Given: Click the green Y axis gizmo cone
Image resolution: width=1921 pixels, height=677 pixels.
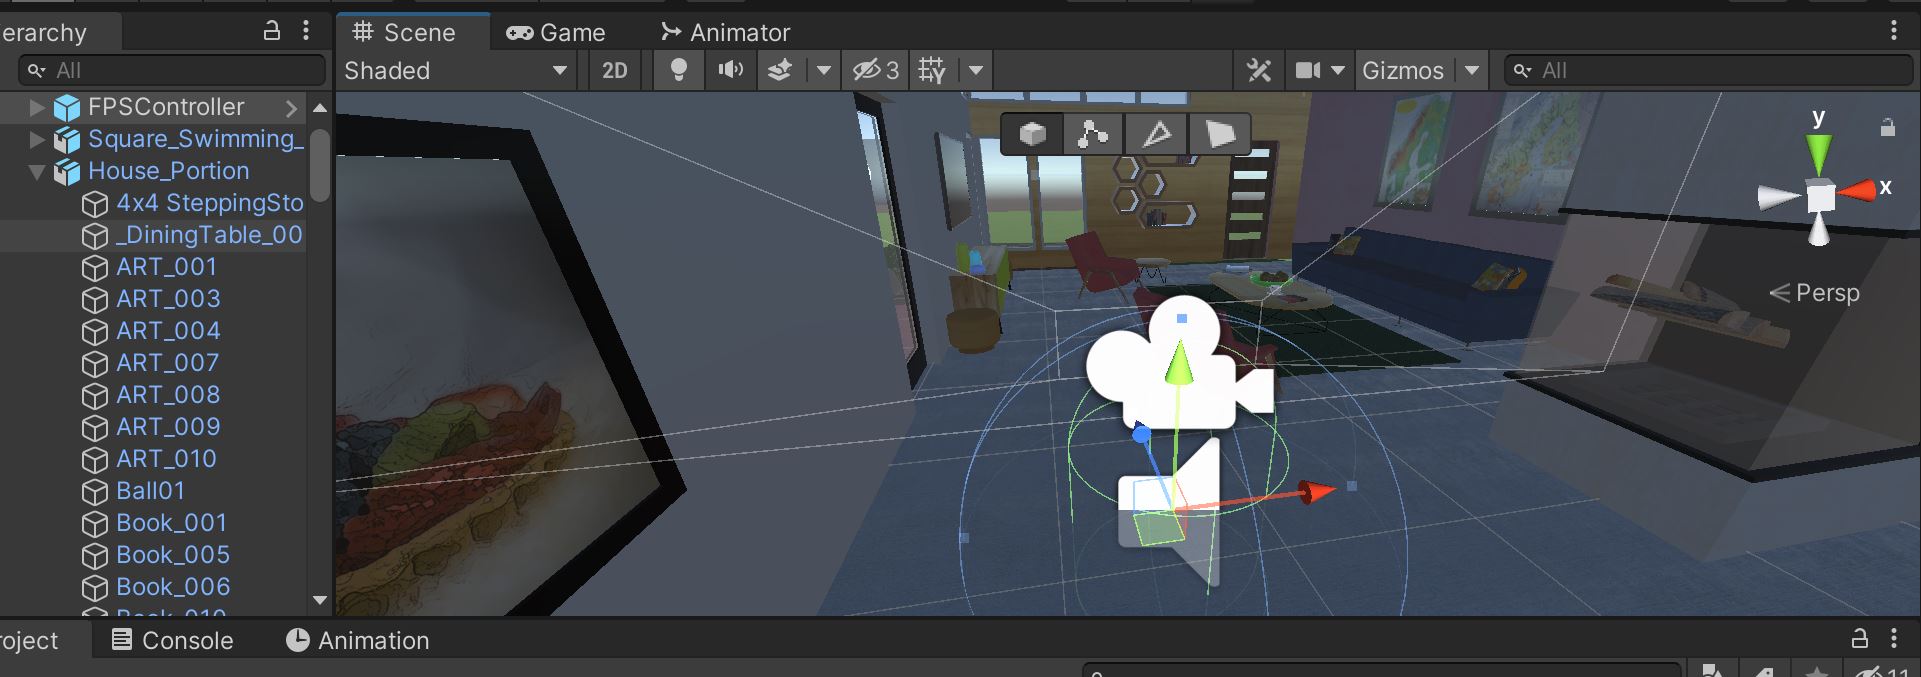Looking at the screenshot, I should pyautogui.click(x=1819, y=155).
